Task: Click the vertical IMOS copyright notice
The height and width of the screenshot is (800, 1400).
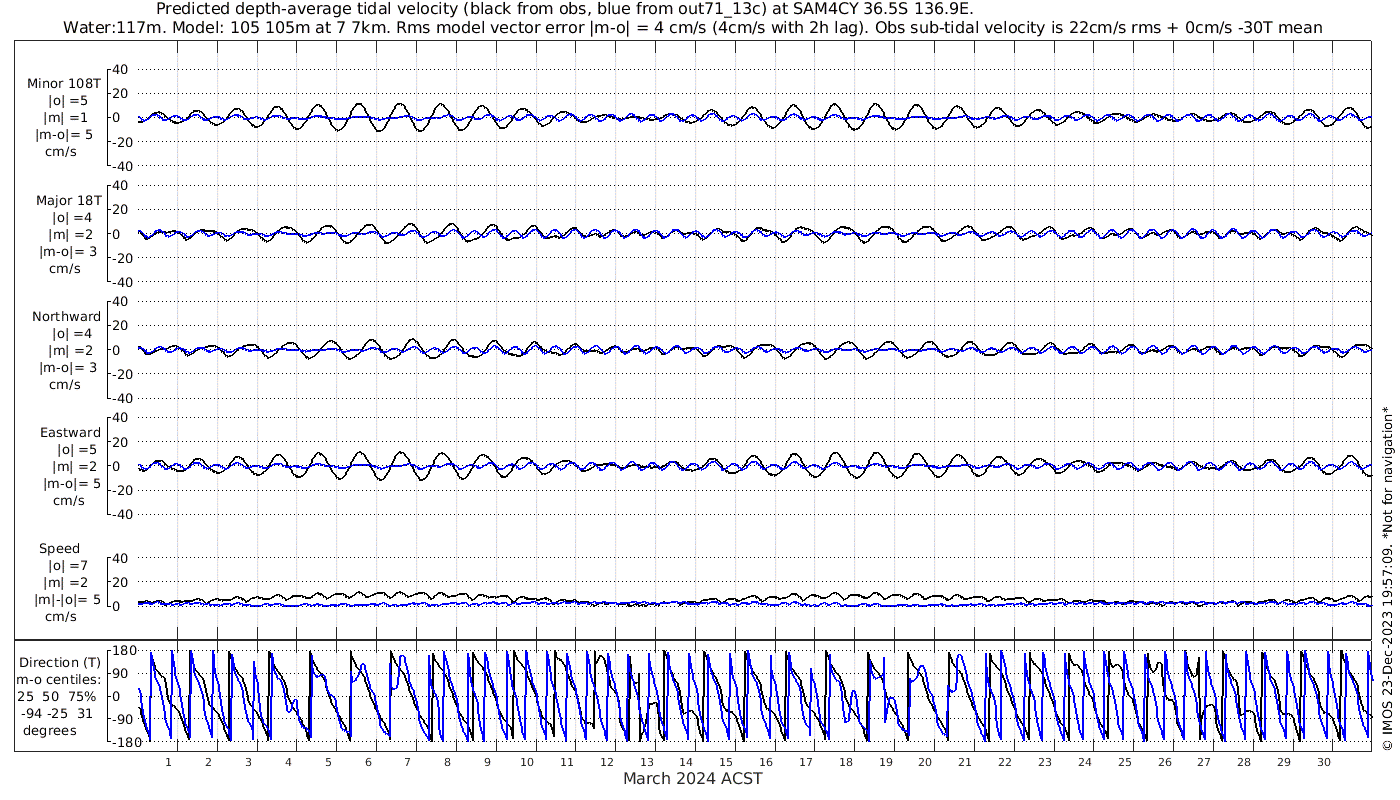Action: click(x=1387, y=578)
